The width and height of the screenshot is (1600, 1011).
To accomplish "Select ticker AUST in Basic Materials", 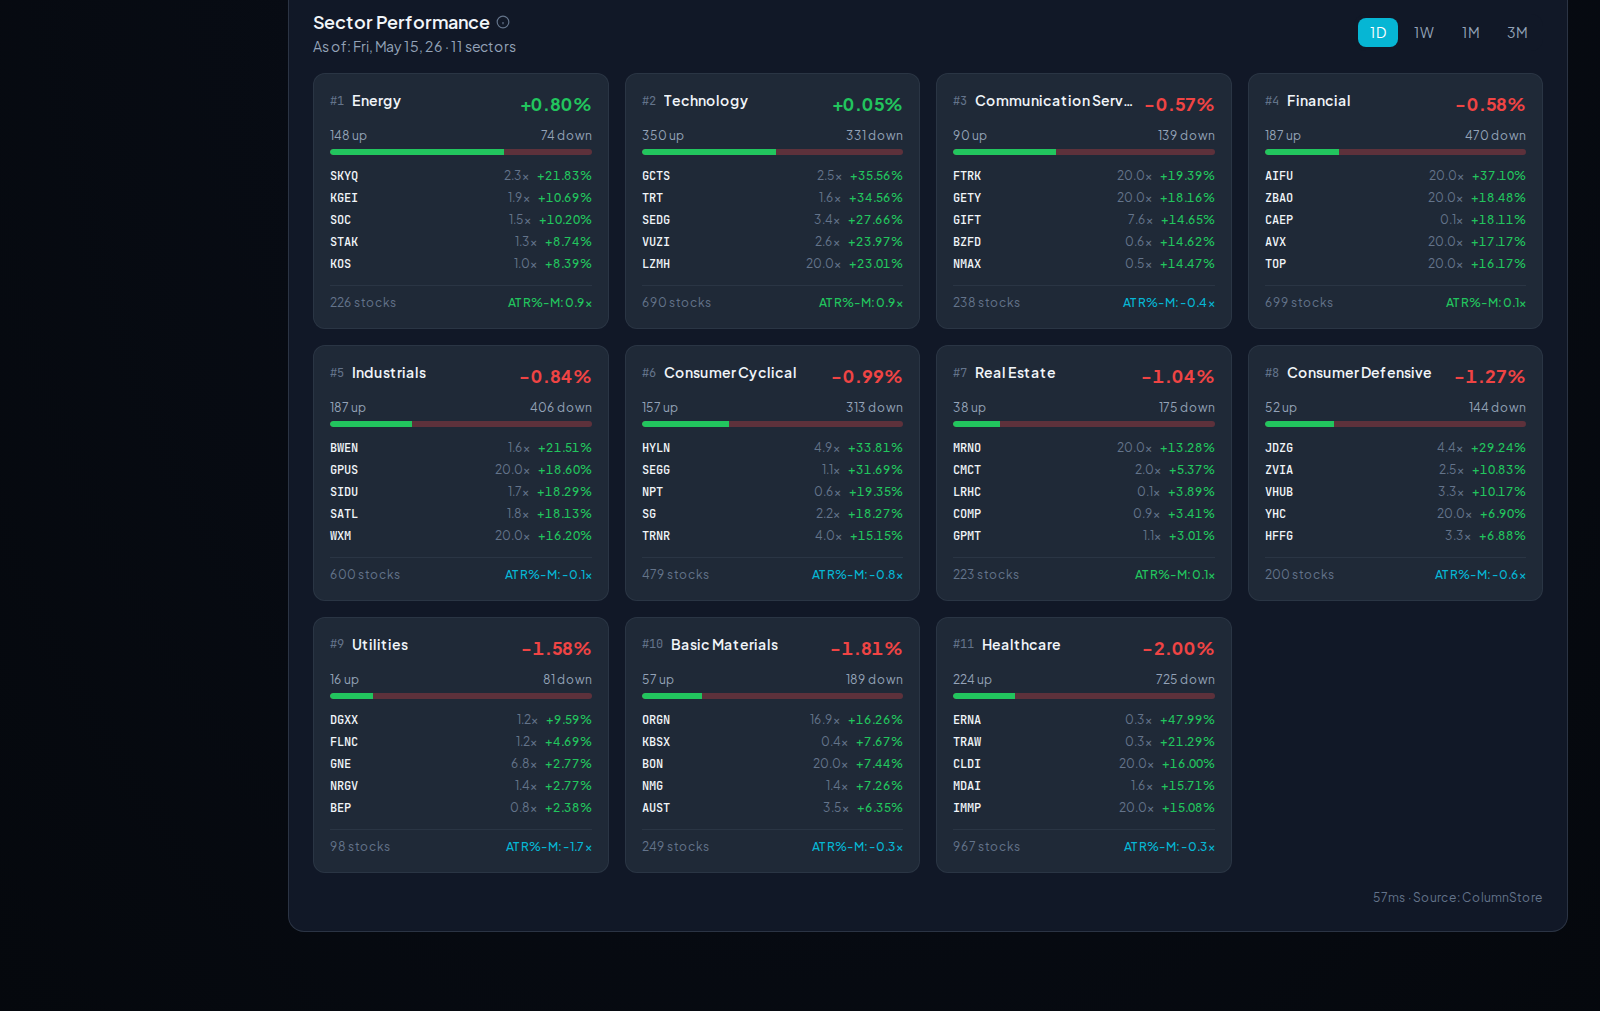I will pos(656,808).
